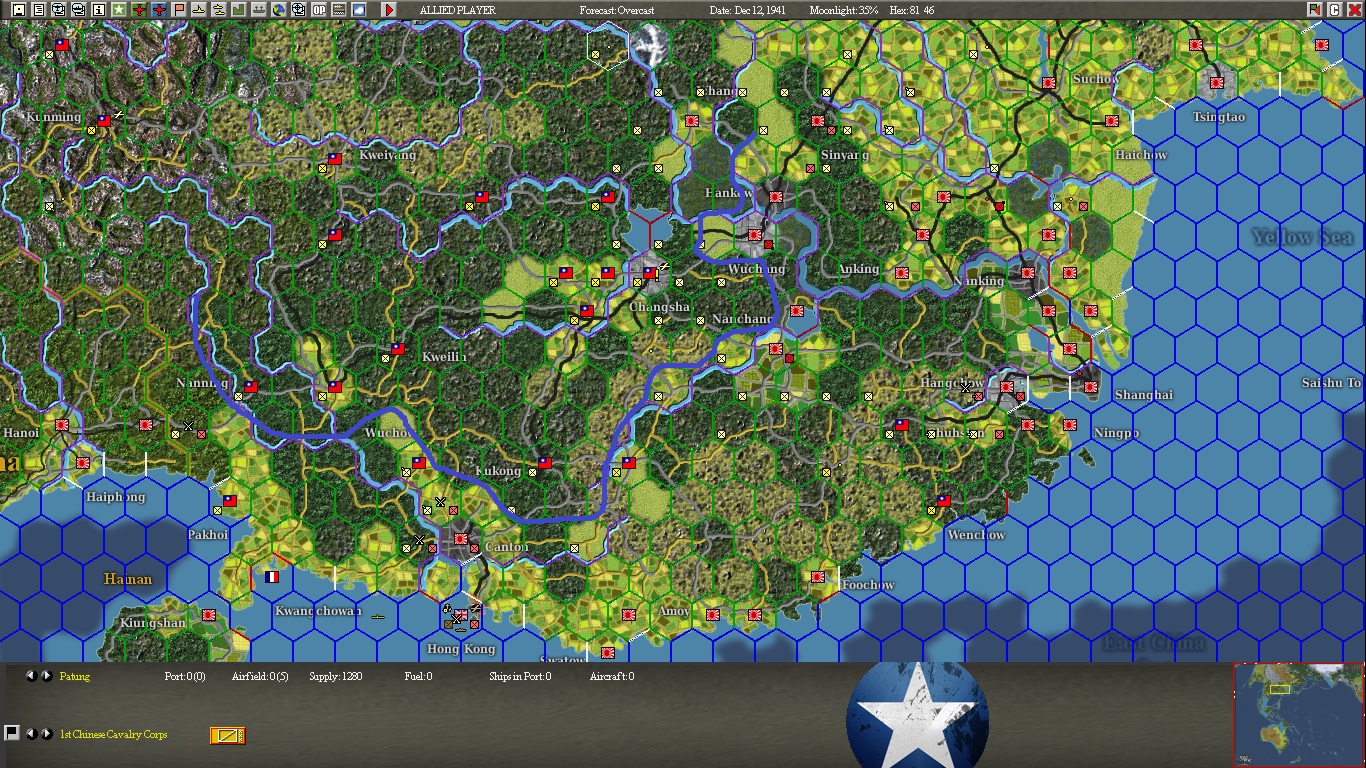Click the Kweiyang city label
Viewport: 1366px width, 768px height.
point(387,155)
